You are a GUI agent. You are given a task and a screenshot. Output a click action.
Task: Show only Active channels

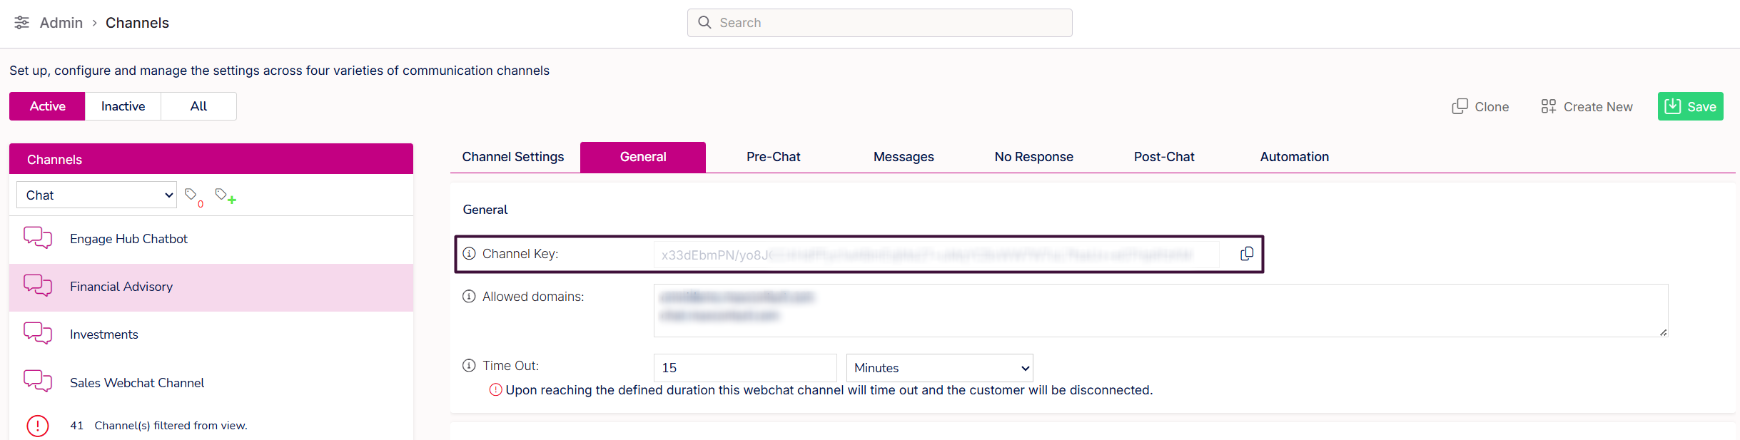point(47,106)
